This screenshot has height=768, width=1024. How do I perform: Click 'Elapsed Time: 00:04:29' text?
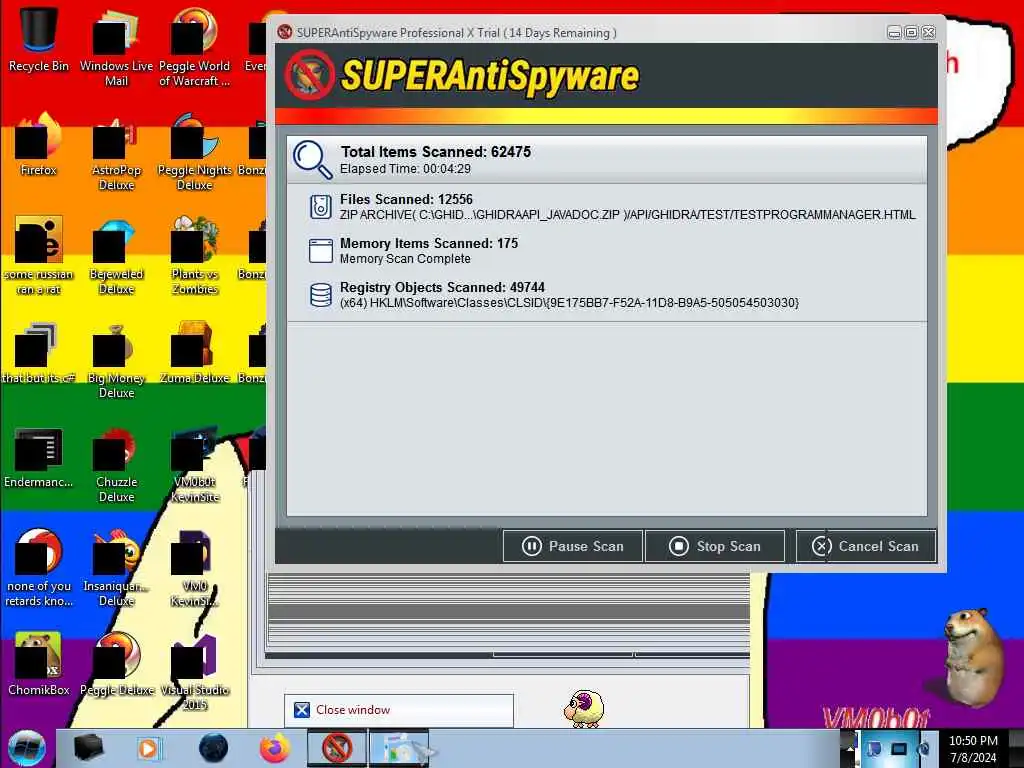click(405, 169)
